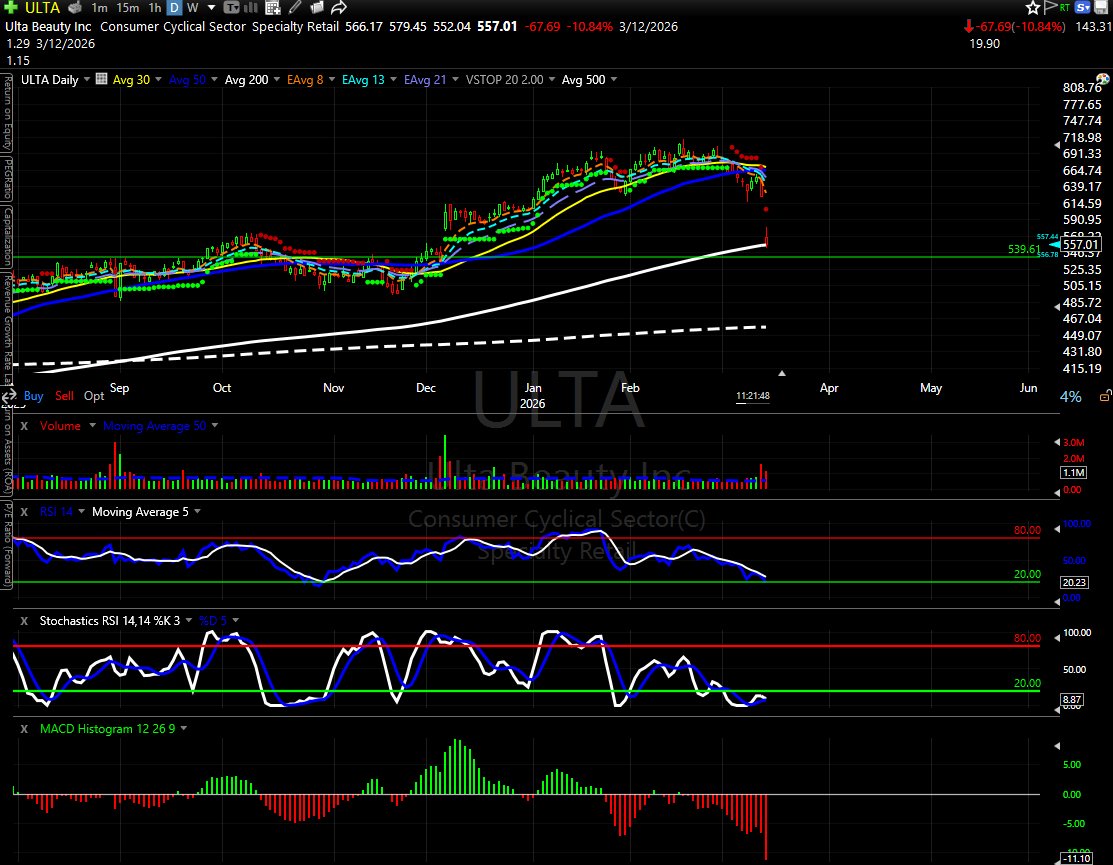The width and height of the screenshot is (1113, 865).
Task: Click the Opt options button
Action: [94, 396]
